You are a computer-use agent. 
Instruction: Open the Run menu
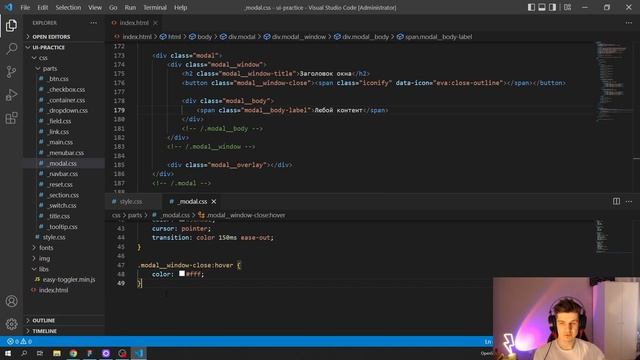pos(130,7)
